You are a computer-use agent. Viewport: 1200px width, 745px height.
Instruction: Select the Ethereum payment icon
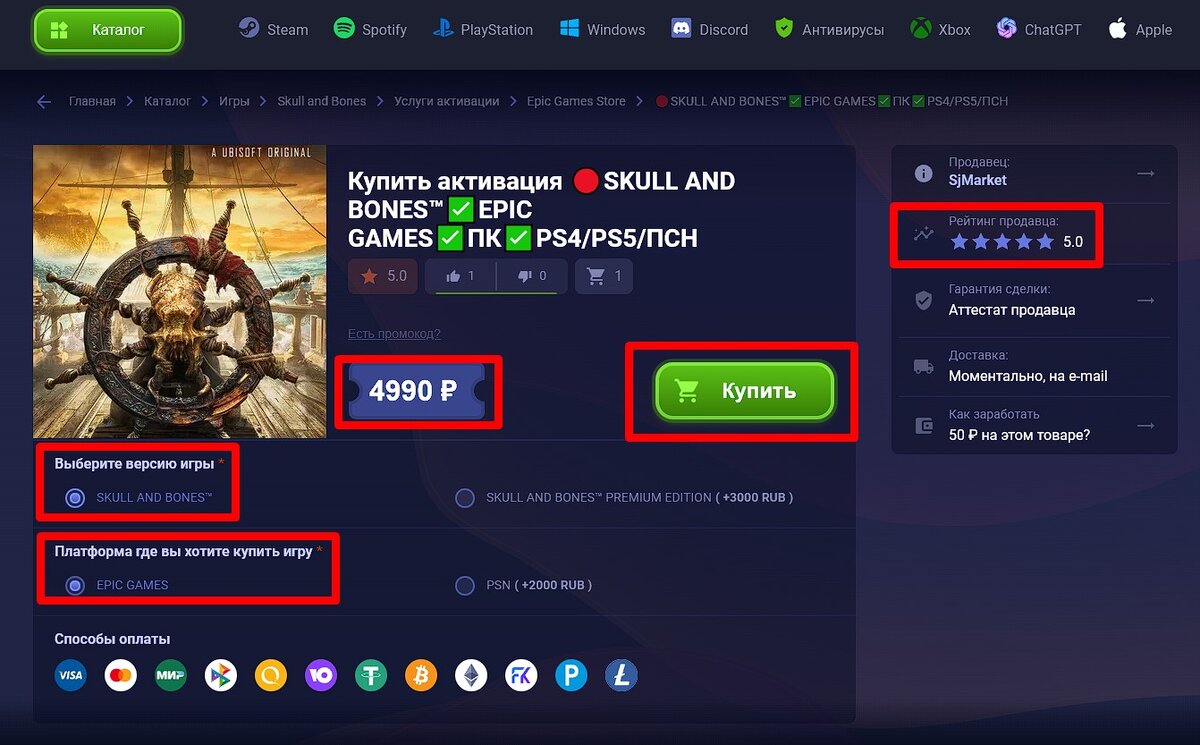[471, 676]
